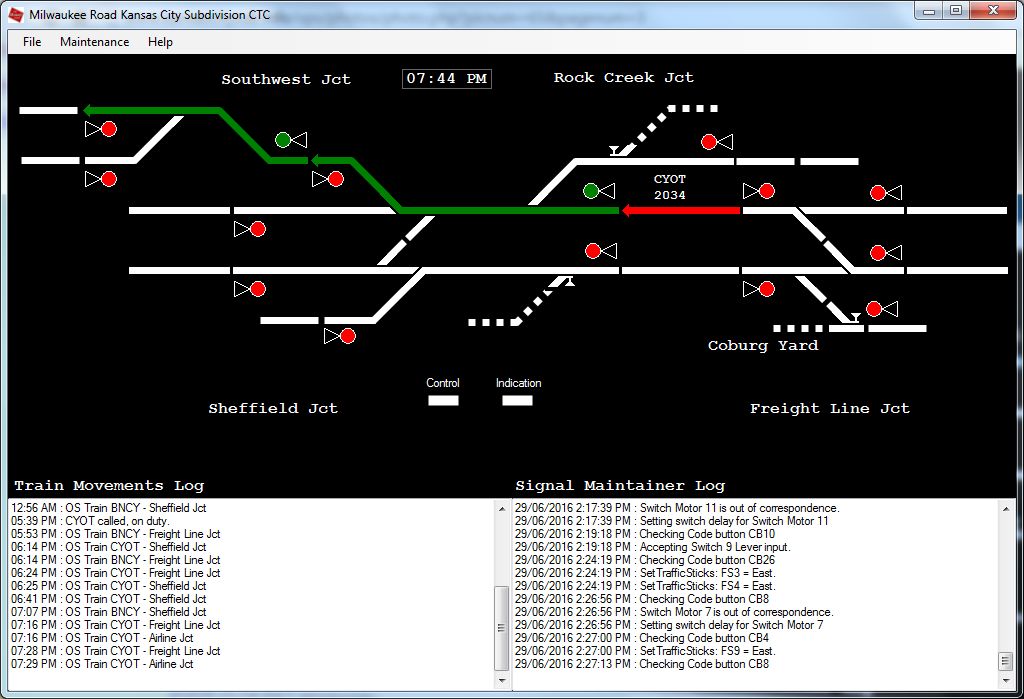Click the Train Movements Log scroll-up arrow

click(x=502, y=508)
